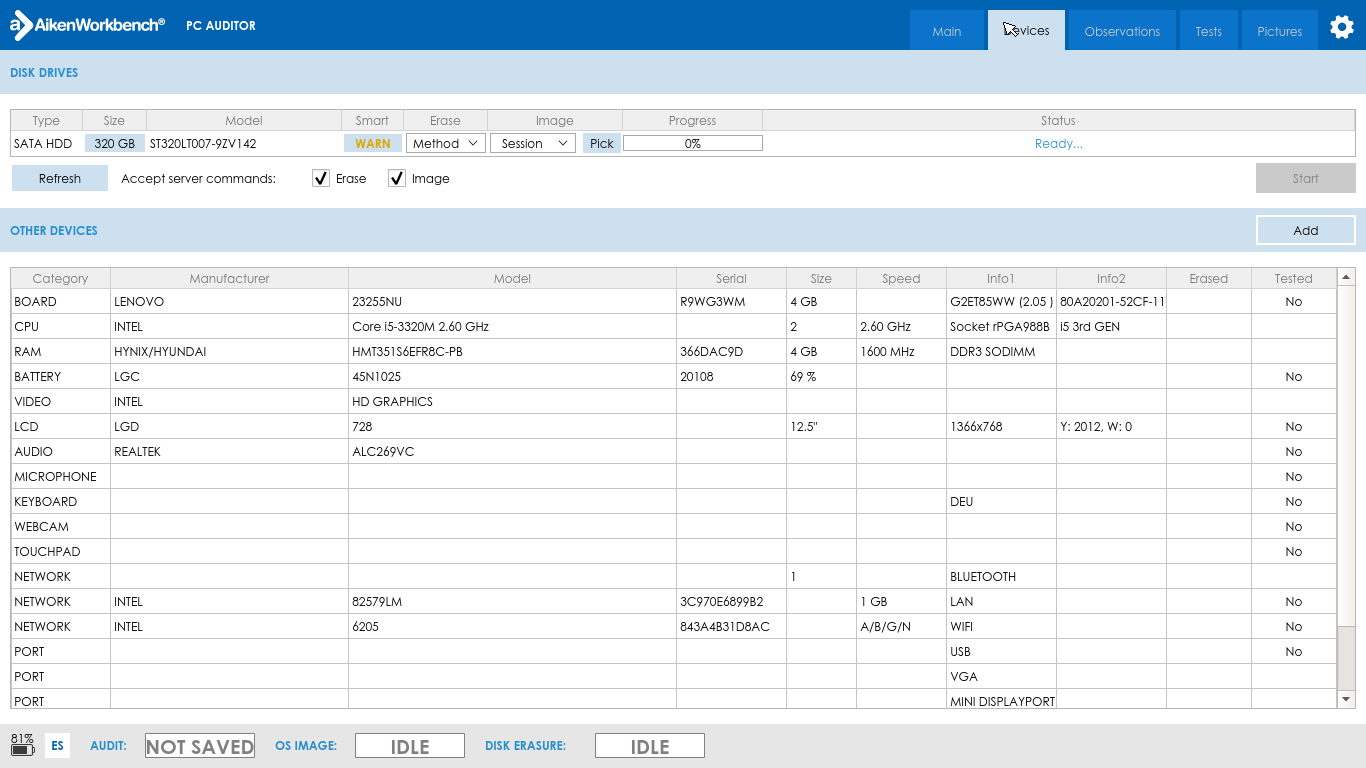
Task: Click the Manufacturer column header
Action: pyautogui.click(x=230, y=278)
